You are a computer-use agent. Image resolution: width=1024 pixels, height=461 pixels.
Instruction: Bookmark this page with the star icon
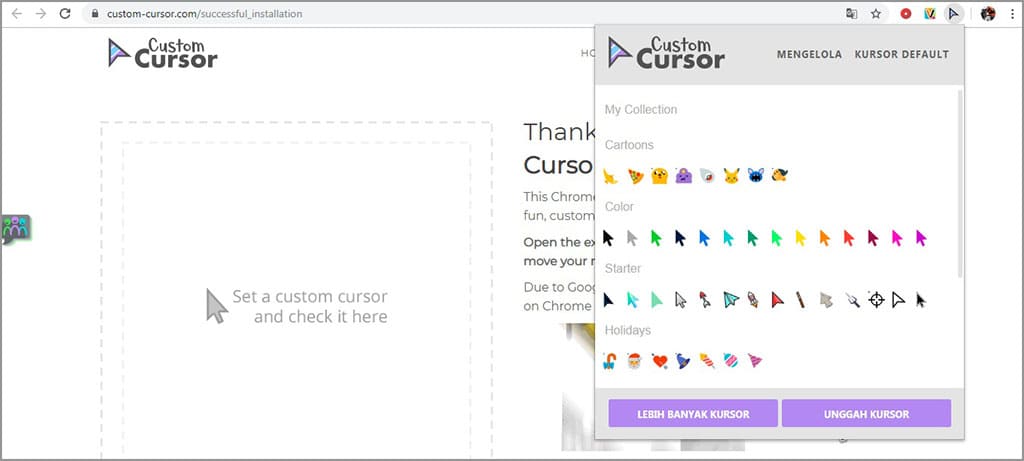coord(876,14)
